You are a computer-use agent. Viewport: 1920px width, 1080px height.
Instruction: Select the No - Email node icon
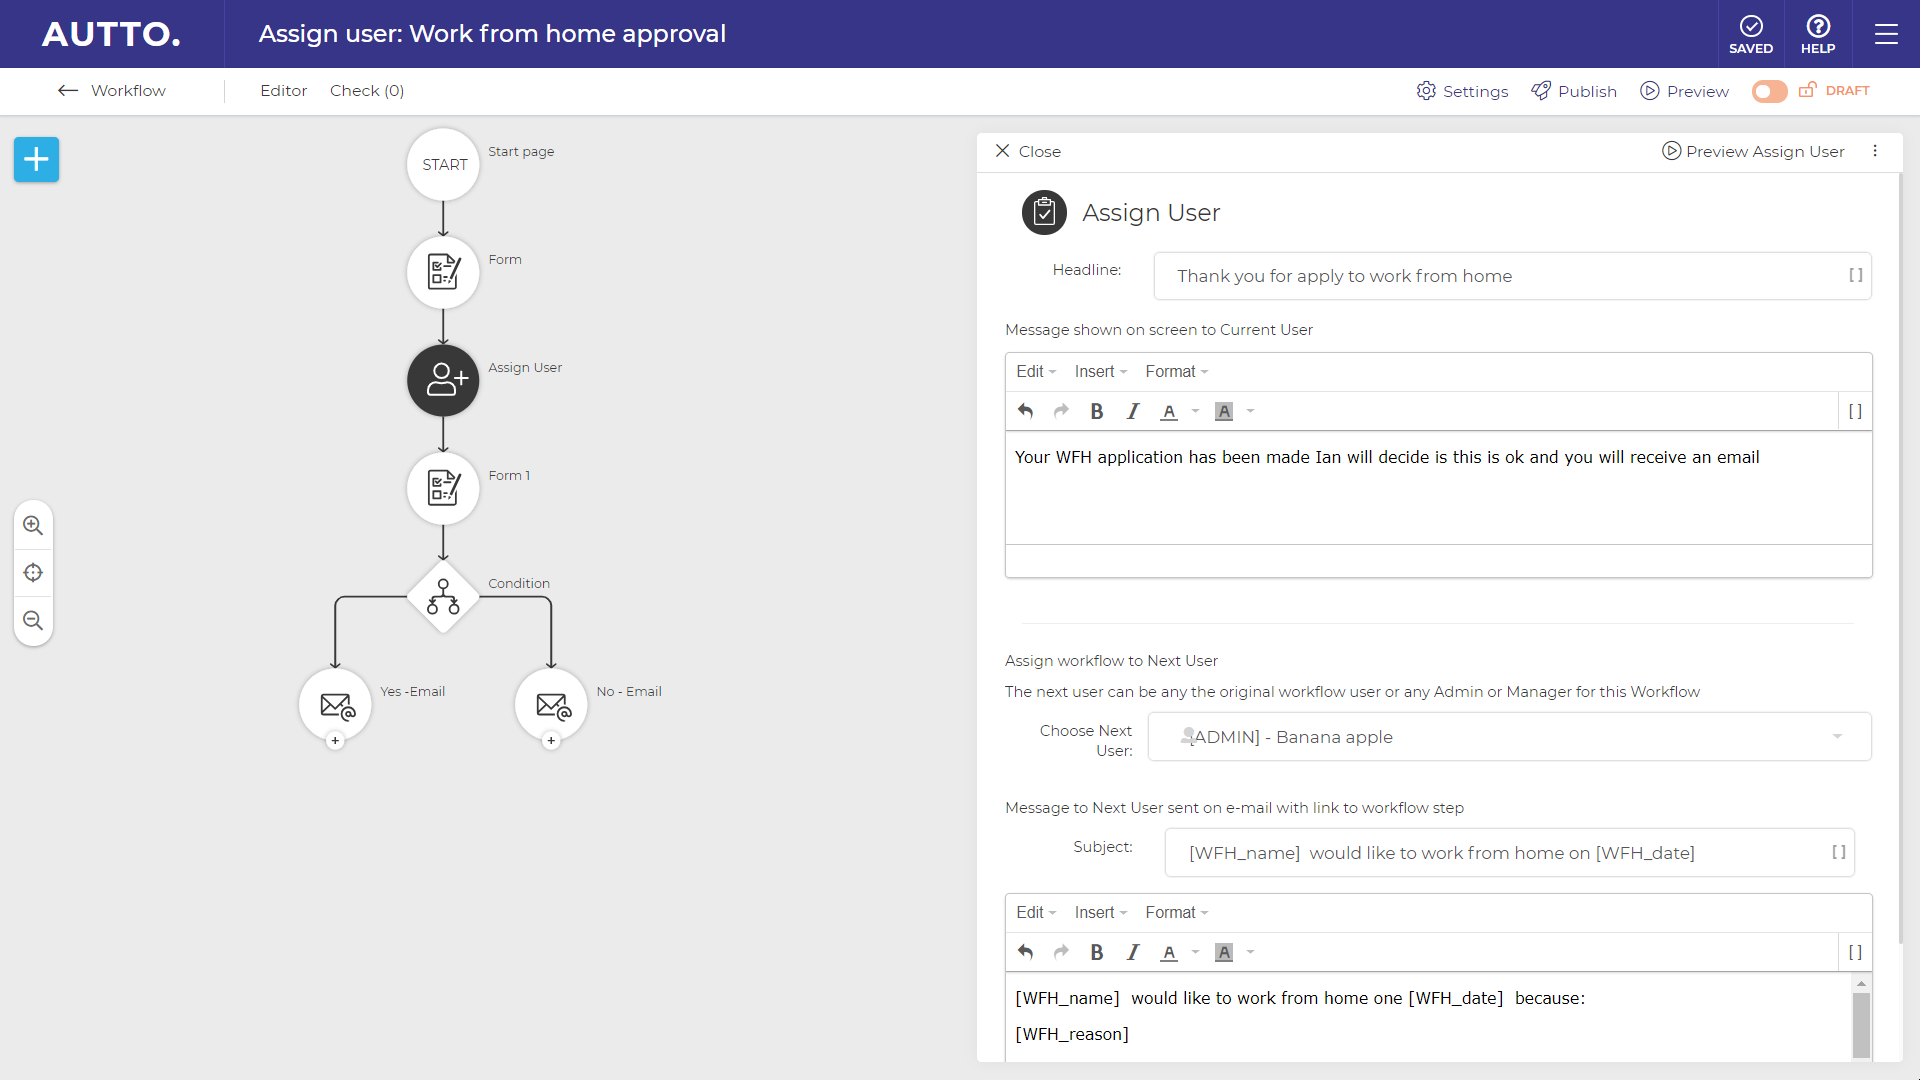(551, 704)
